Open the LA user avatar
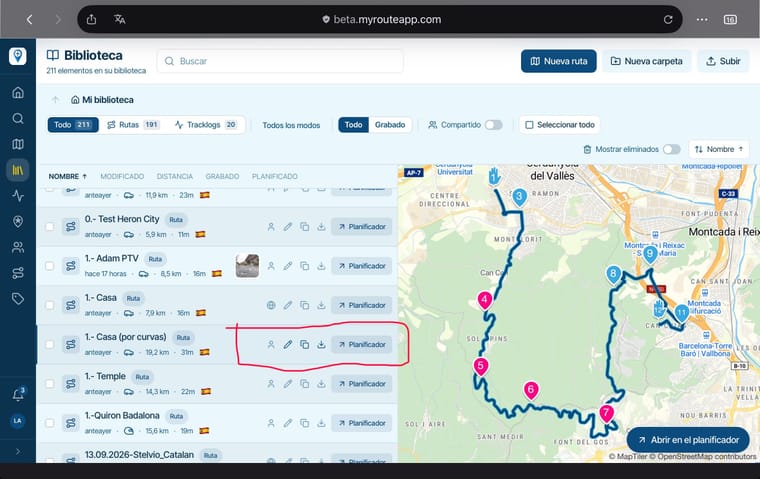The image size is (760, 479). 17,420
